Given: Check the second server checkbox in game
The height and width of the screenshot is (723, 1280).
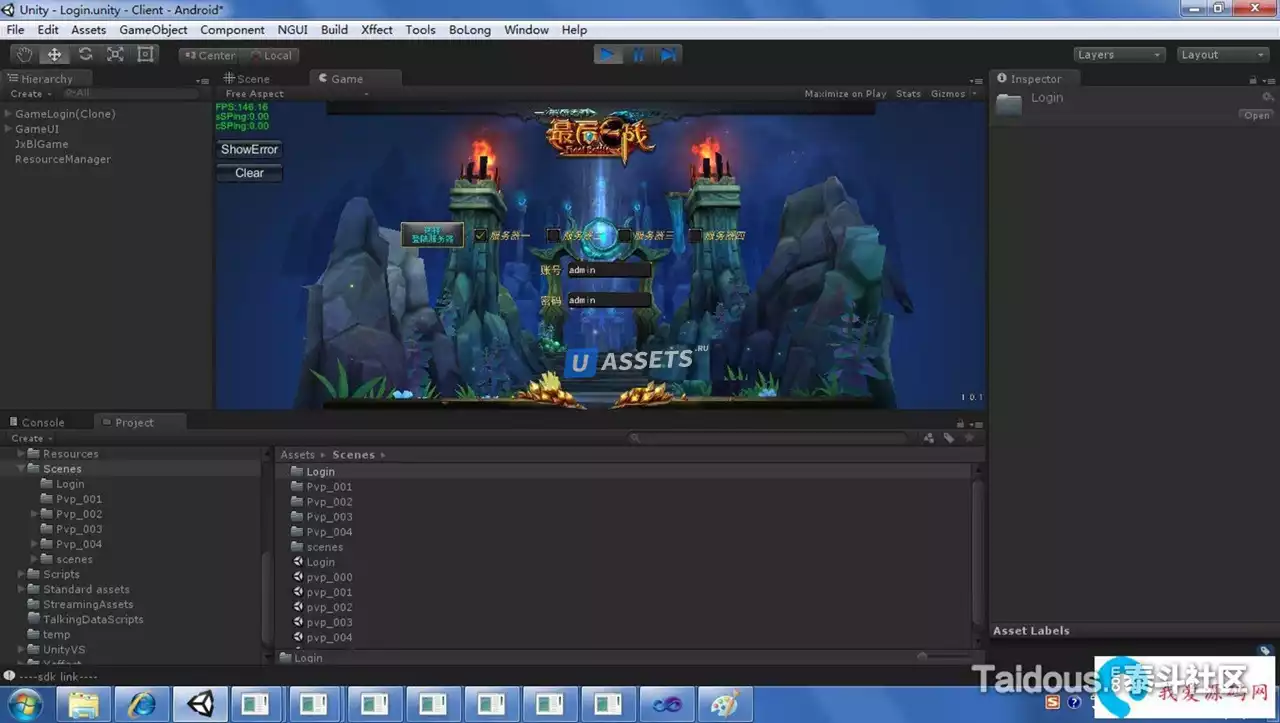Looking at the screenshot, I should (x=553, y=236).
